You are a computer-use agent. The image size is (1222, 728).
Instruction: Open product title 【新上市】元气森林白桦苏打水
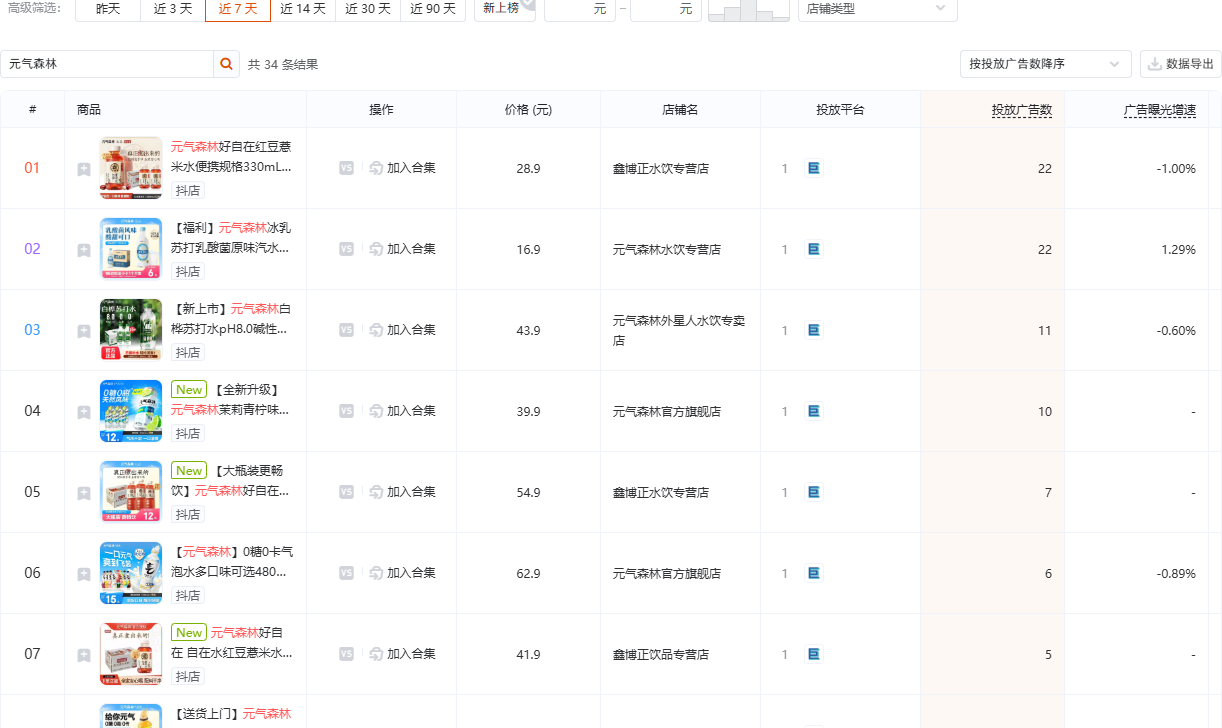point(231,318)
